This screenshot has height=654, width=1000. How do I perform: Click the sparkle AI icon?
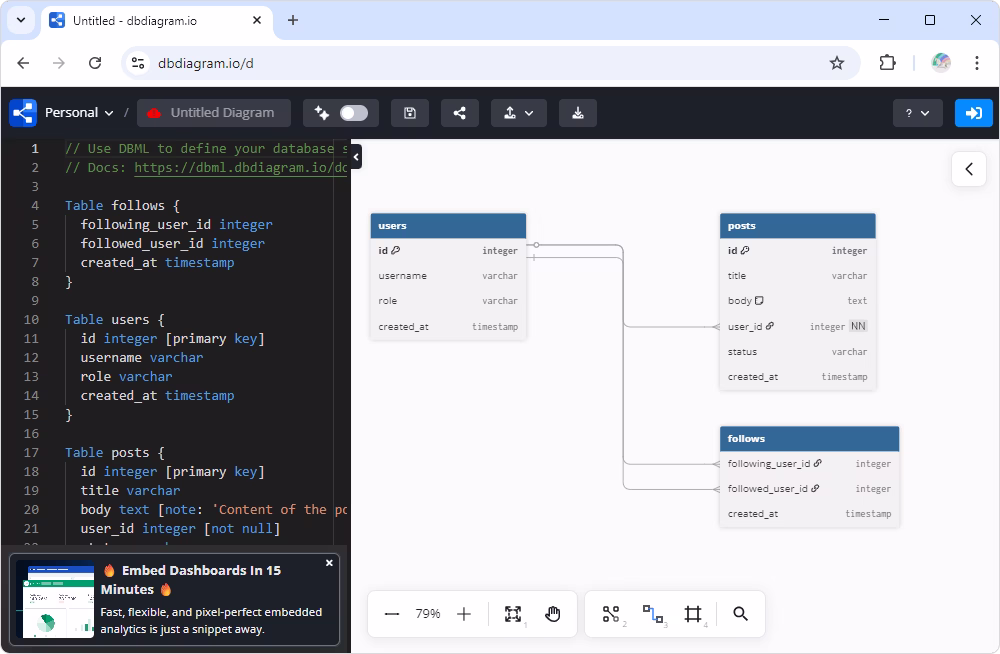coord(321,113)
